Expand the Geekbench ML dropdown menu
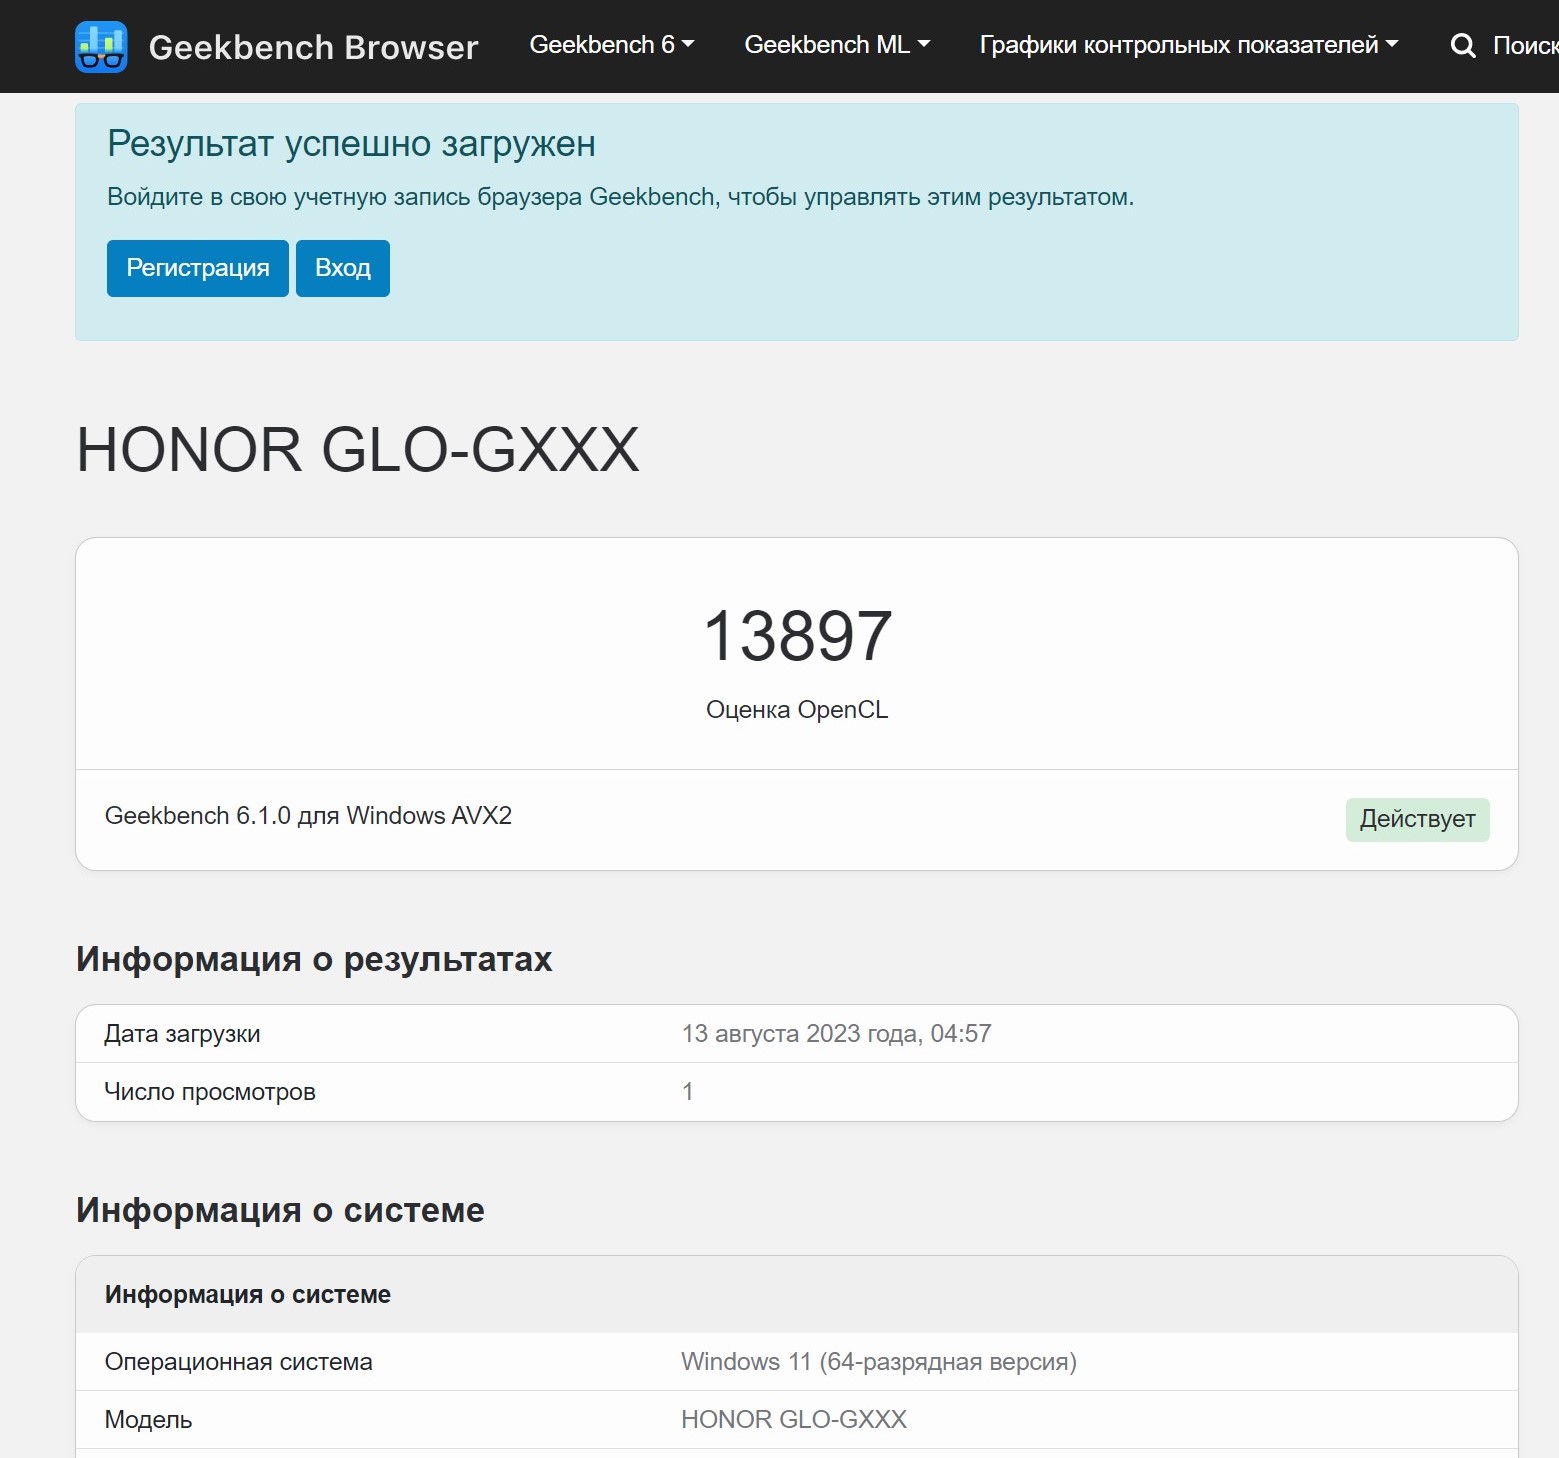Image resolution: width=1559 pixels, height=1458 pixels. tap(837, 45)
